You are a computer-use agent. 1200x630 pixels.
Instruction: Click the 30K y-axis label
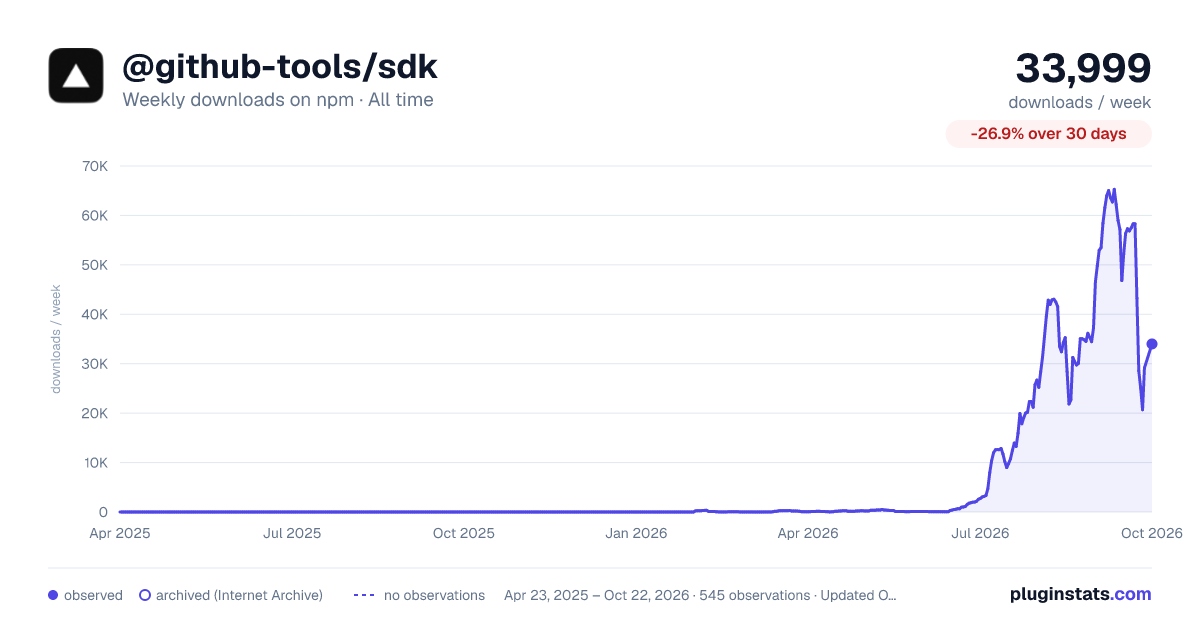[94, 364]
